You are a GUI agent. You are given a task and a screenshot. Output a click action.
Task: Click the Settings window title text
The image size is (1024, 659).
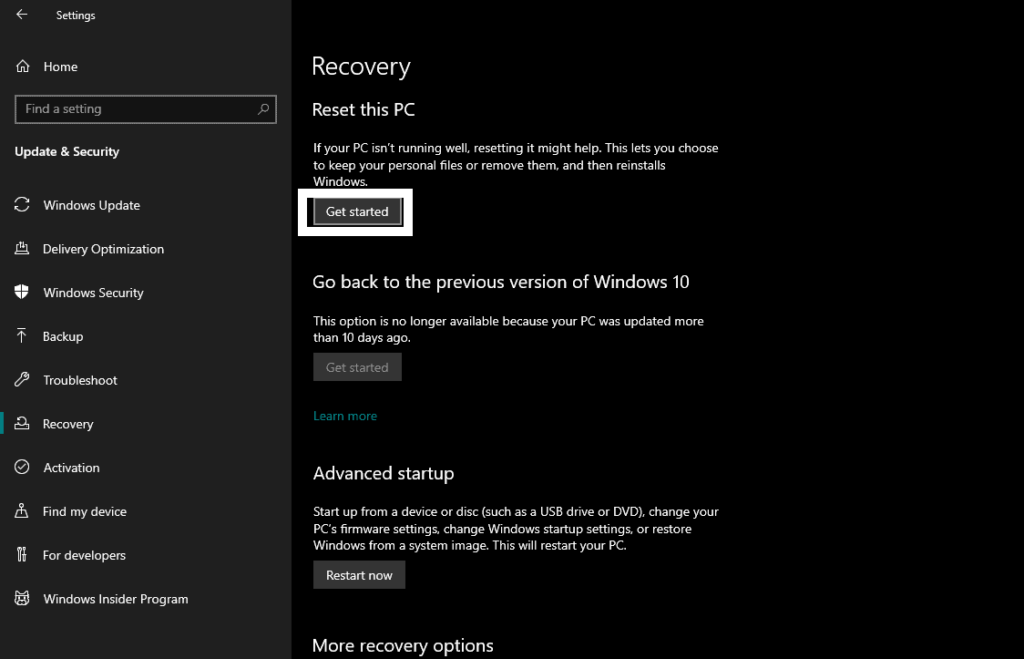pos(76,15)
